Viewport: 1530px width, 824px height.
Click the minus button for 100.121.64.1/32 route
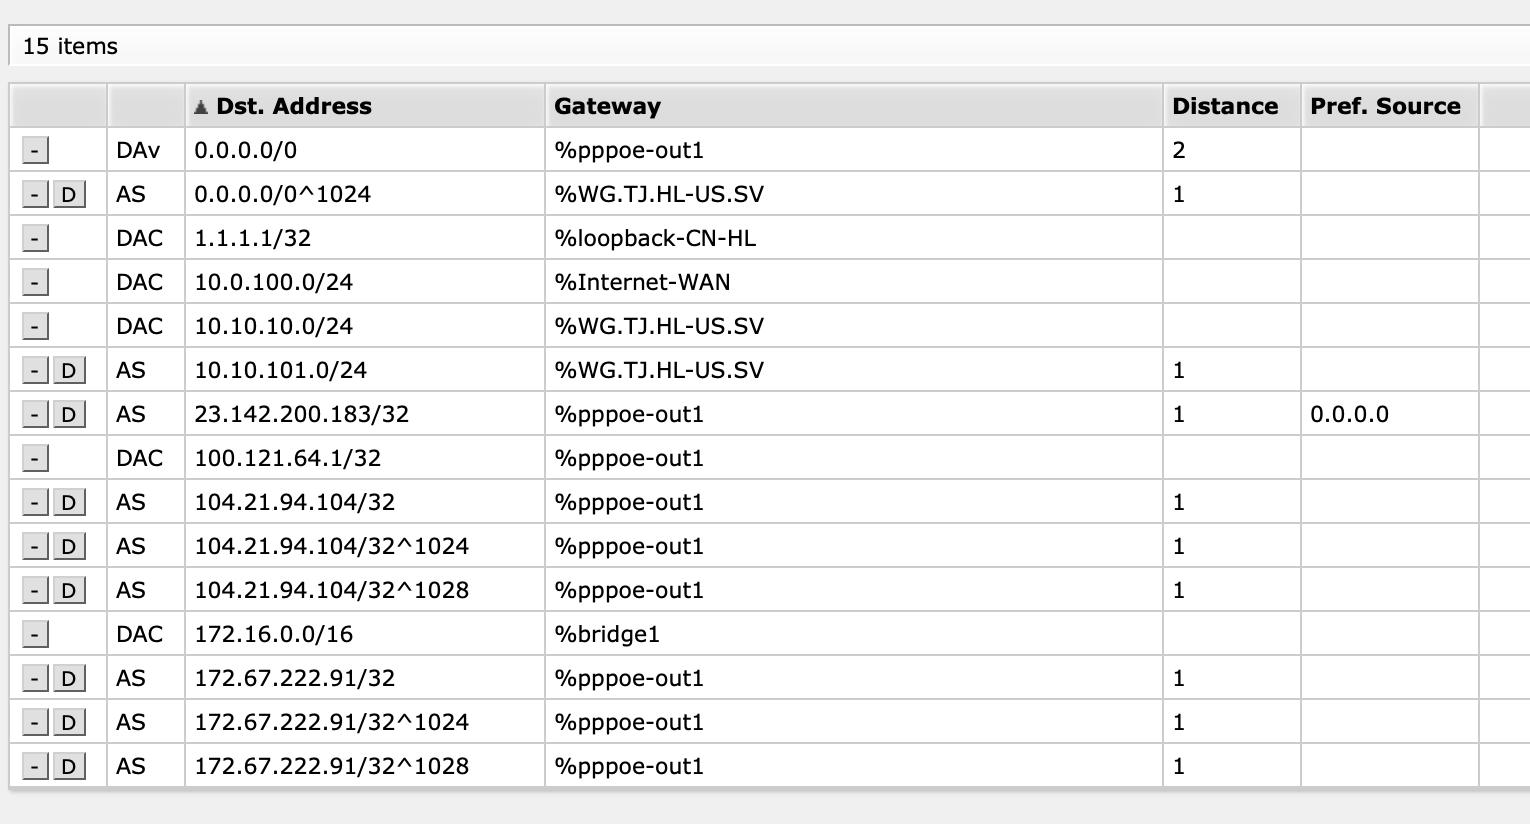pyautogui.click(x=35, y=458)
